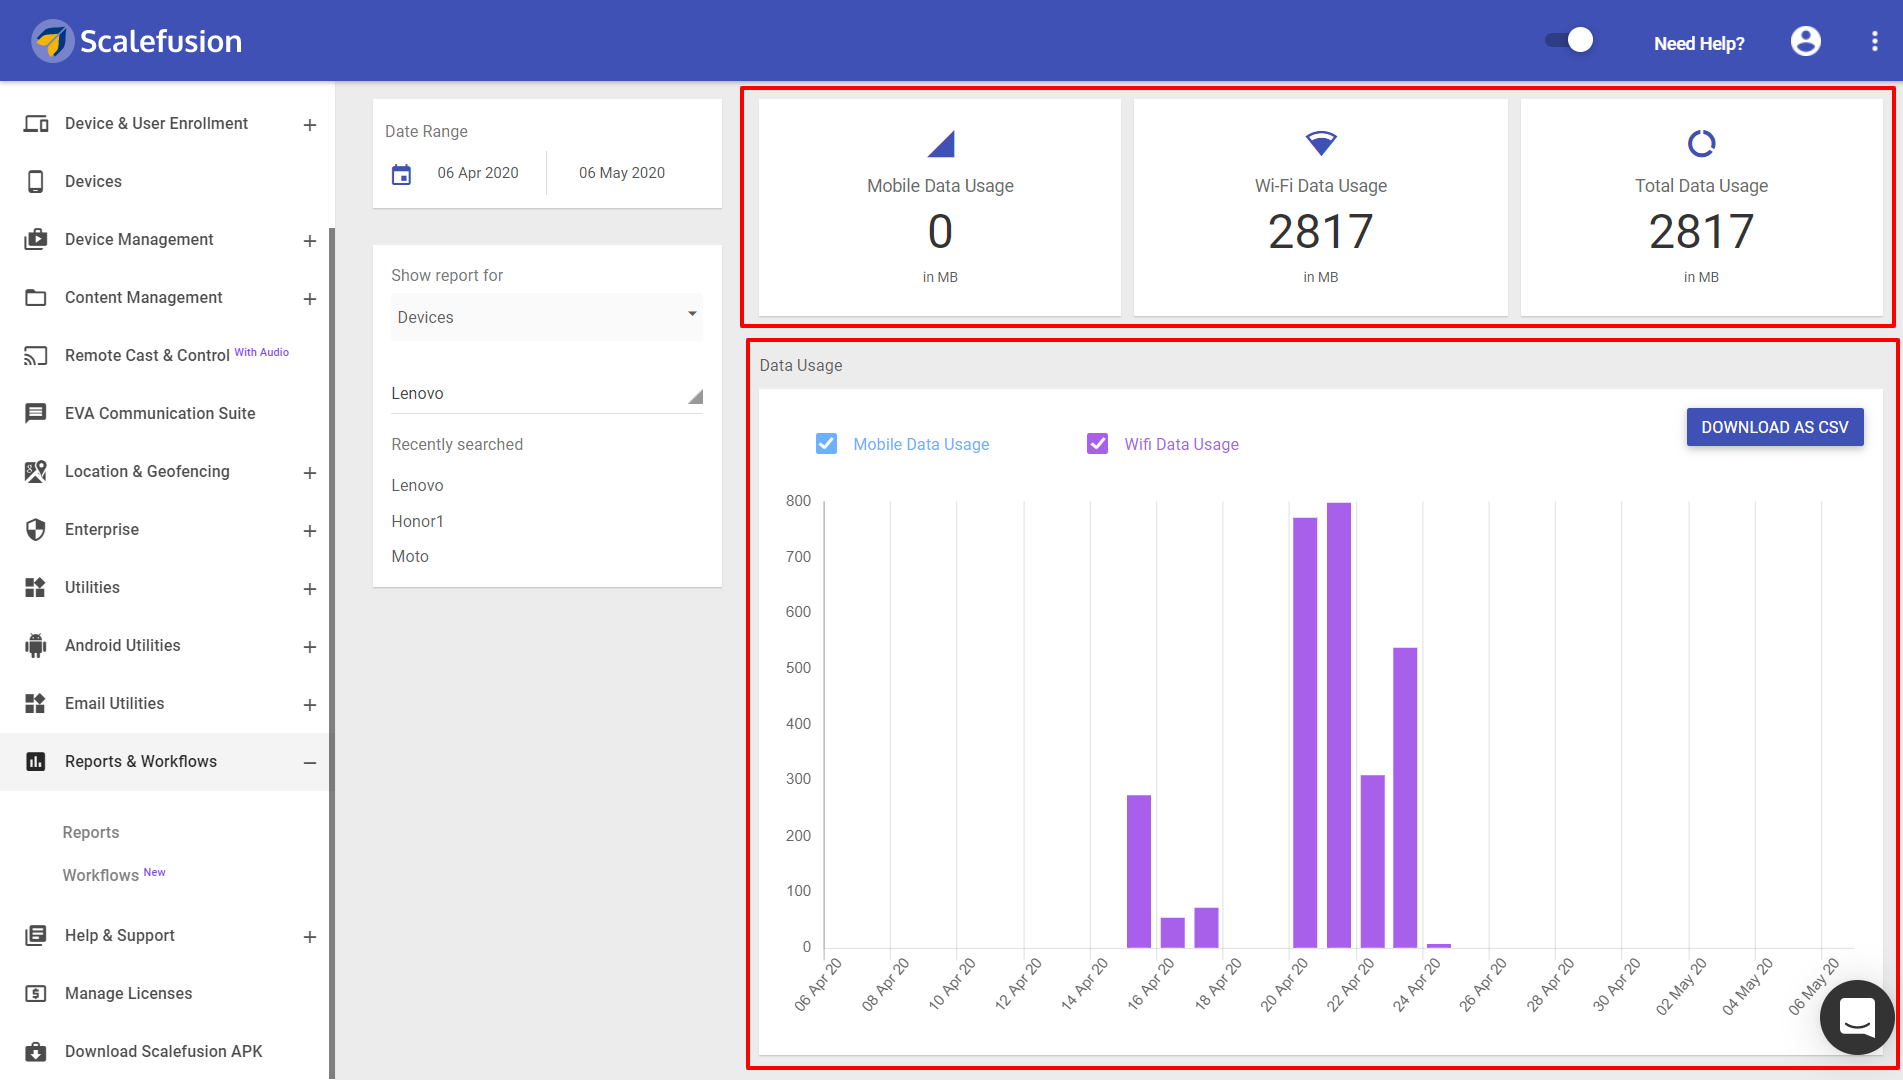
Task: Expand the Android Utilities section
Action: 310,647
